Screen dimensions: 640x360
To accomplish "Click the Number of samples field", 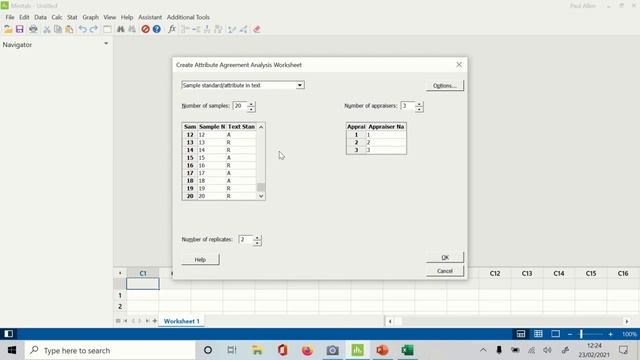I will [x=240, y=106].
